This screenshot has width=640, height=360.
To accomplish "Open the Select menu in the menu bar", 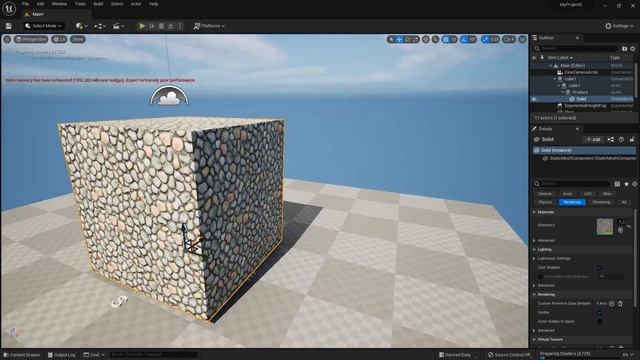I will pyautogui.click(x=117, y=4).
